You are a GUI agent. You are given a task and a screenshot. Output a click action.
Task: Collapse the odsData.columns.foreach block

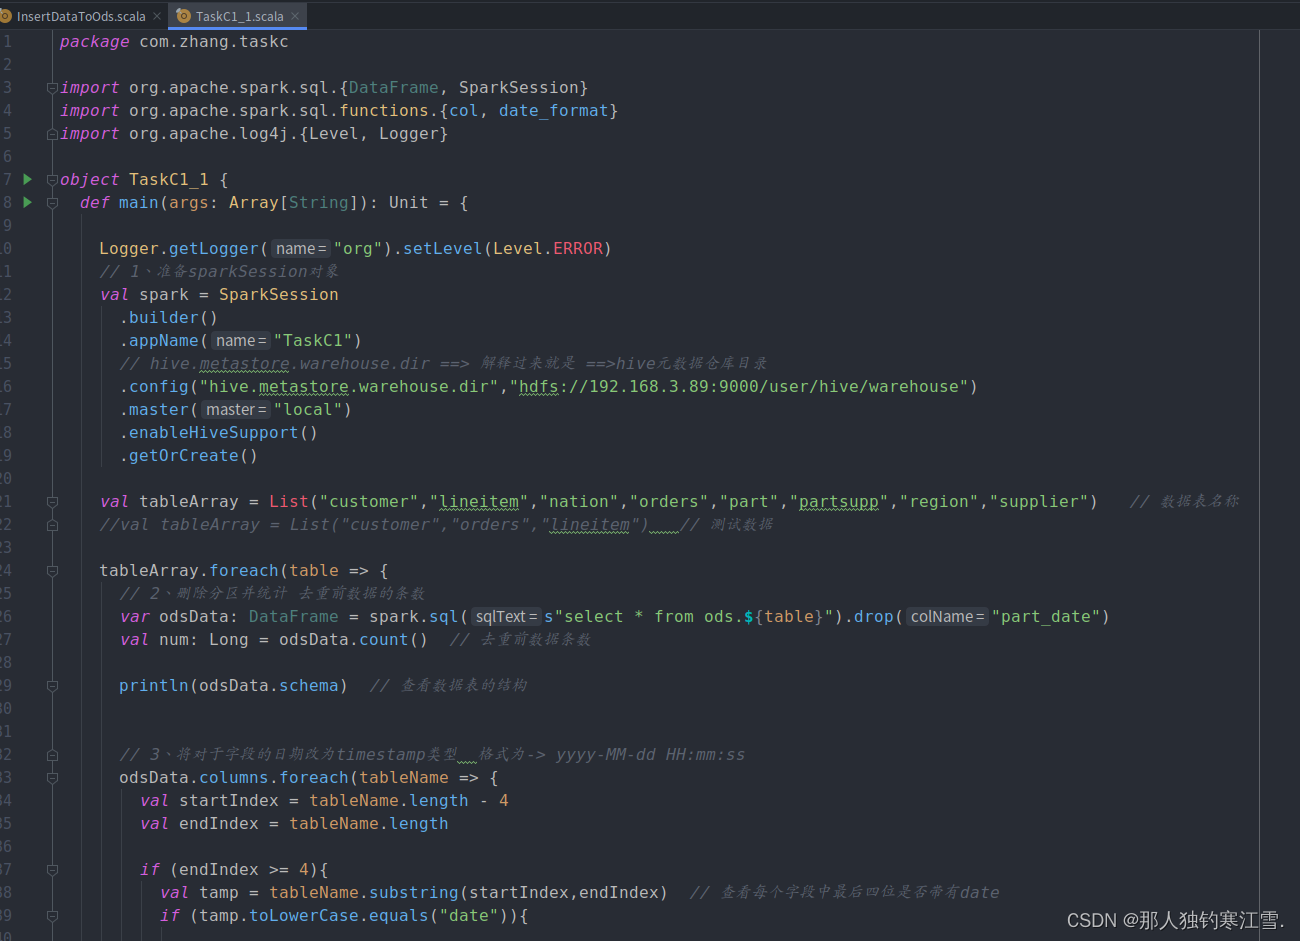(x=52, y=778)
